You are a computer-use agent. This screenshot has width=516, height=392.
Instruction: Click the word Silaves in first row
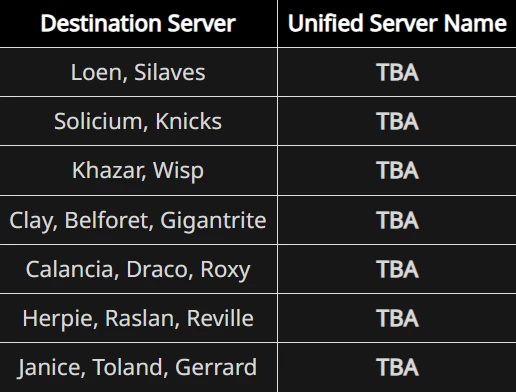click(170, 72)
